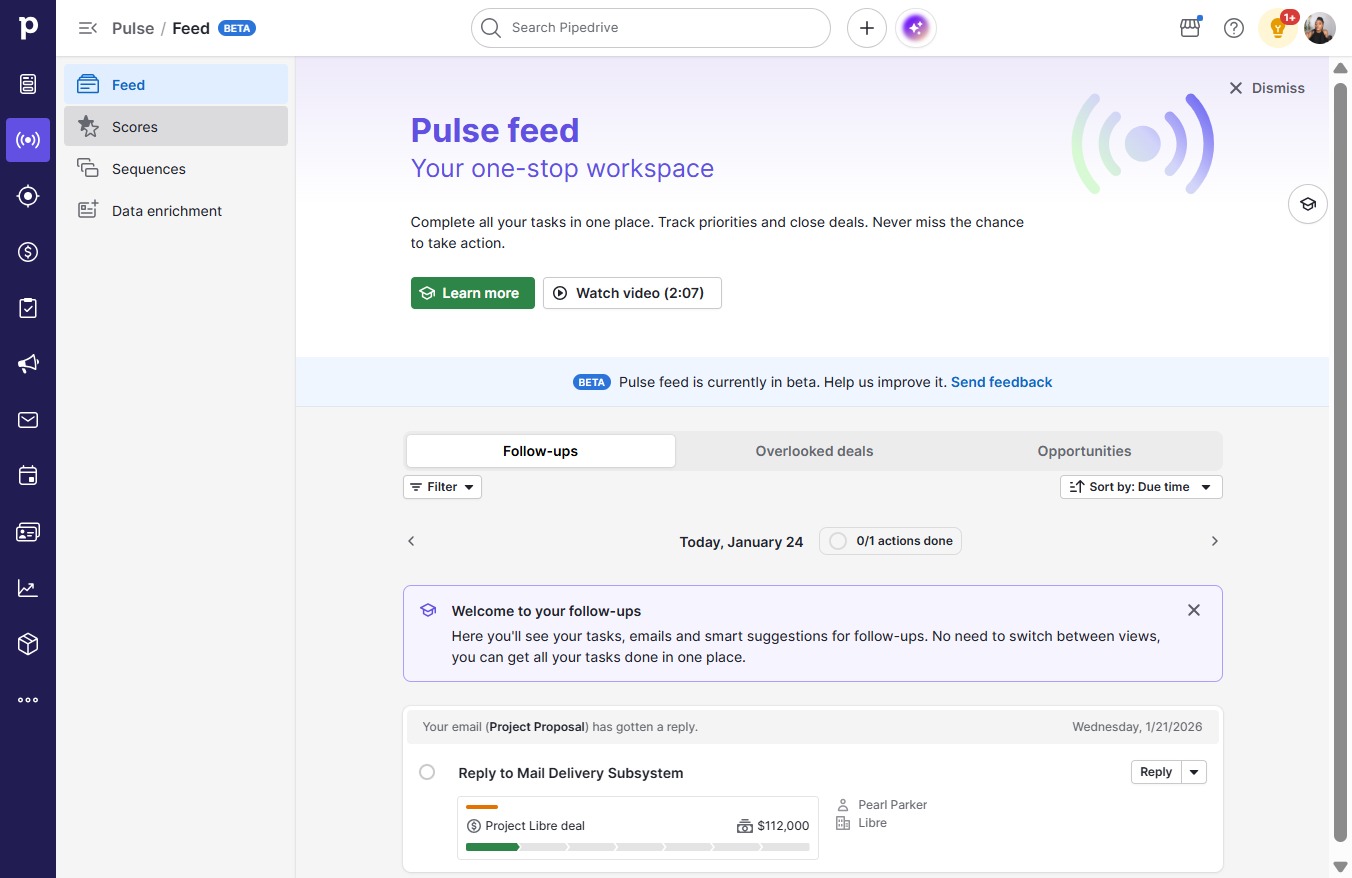This screenshot has height=878, width=1352.
Task: Expand the Reply button dropdown arrow
Action: click(x=1194, y=772)
